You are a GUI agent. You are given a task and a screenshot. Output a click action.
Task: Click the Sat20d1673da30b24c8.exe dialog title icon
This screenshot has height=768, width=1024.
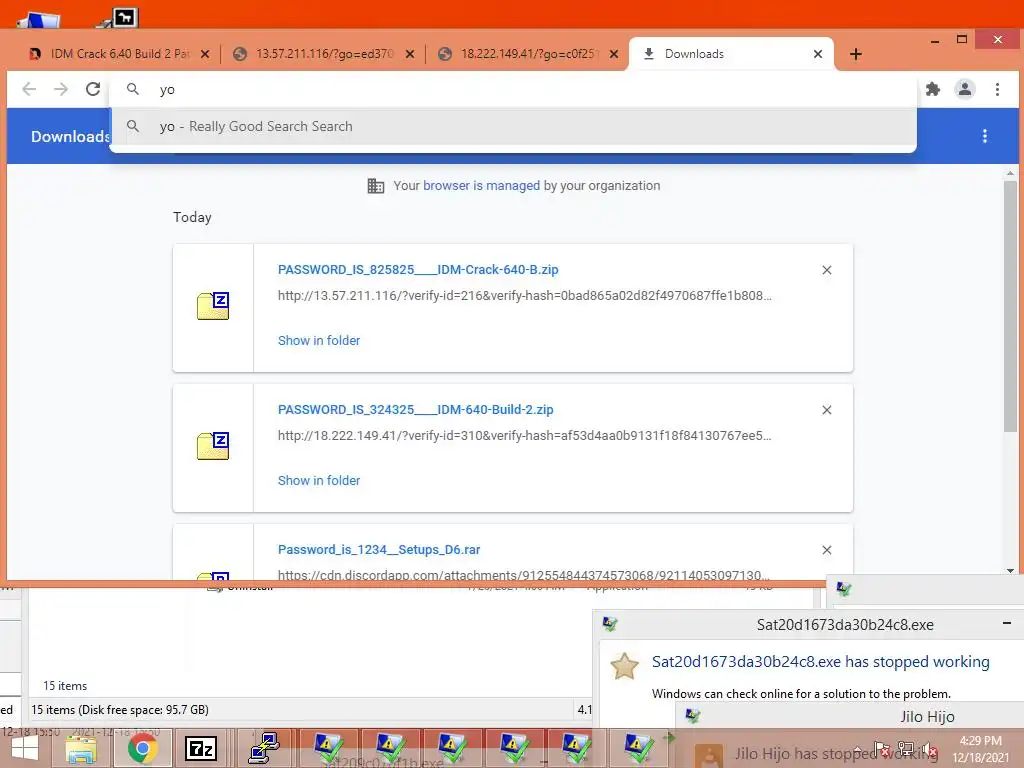[610, 624]
